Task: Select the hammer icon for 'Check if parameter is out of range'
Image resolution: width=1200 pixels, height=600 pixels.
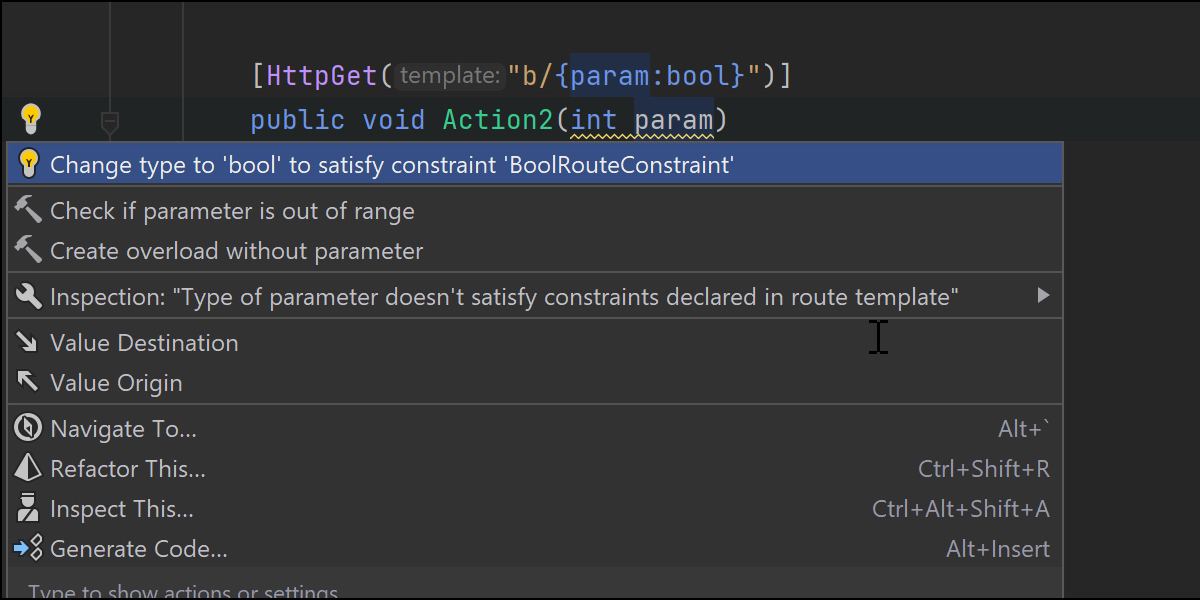Action: [28, 210]
